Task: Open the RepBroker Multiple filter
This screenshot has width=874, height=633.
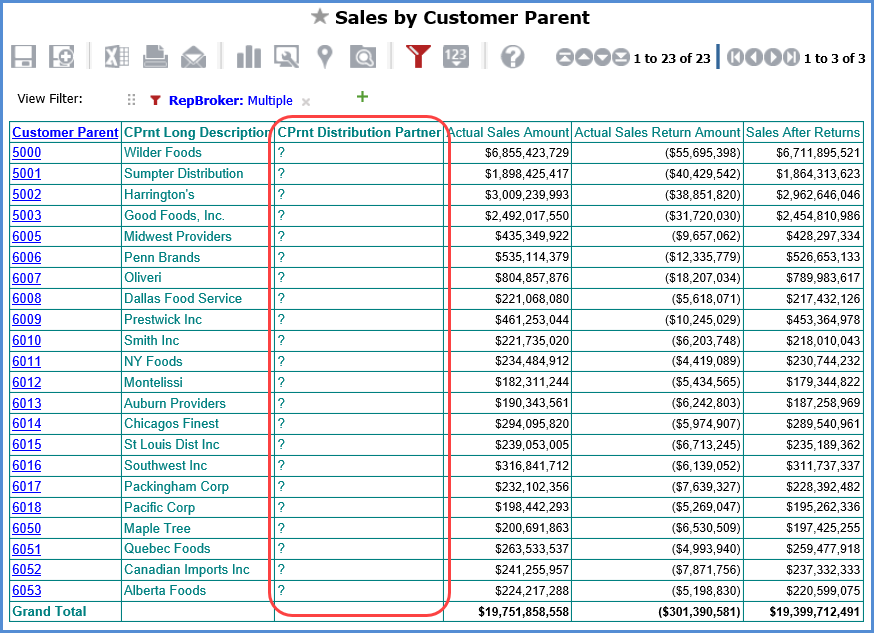Action: click(230, 101)
